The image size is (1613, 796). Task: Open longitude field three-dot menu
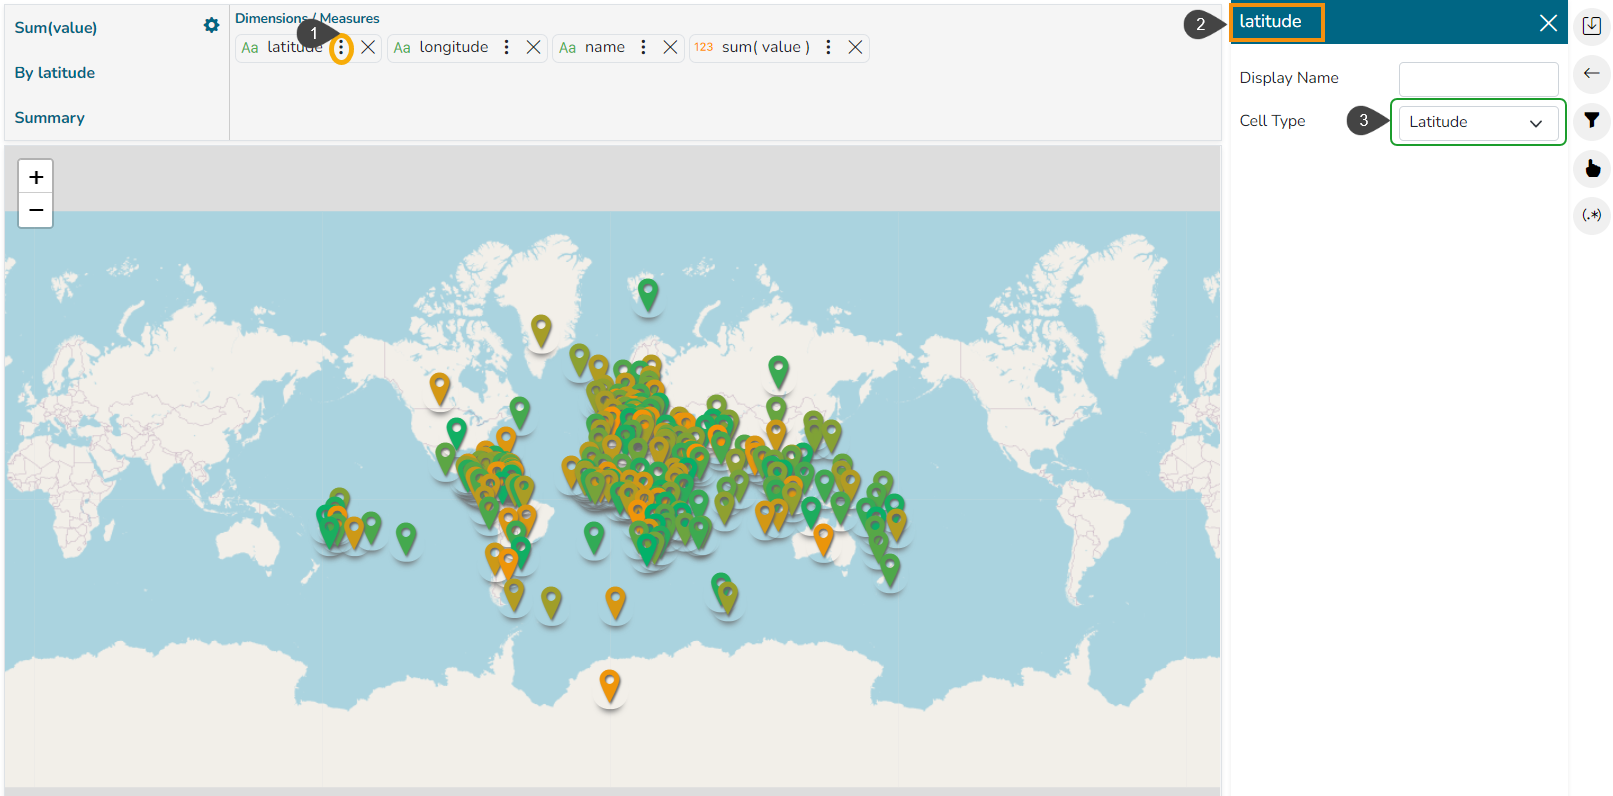point(507,48)
